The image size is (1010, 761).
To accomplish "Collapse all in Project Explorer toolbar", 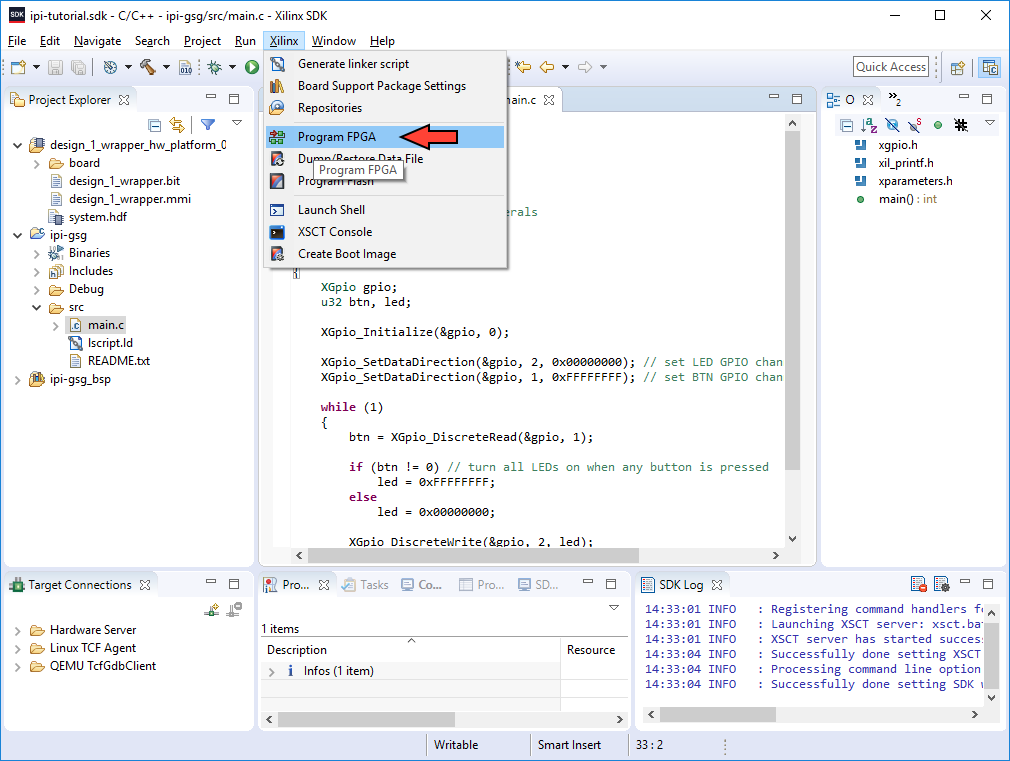I will (x=155, y=125).
